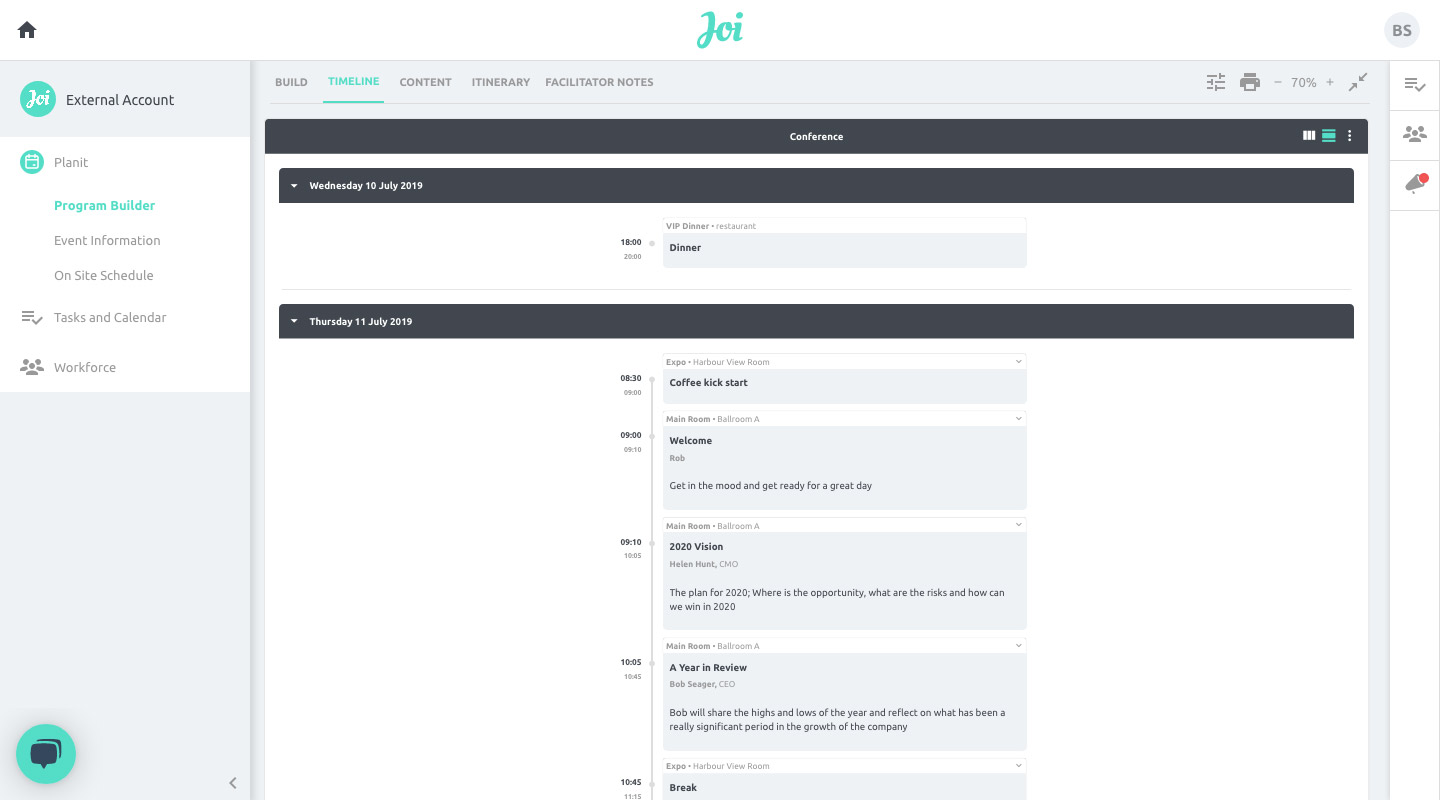Screen dimensions: 1440x800
Task: Select Program Builder link
Action: click(x=105, y=205)
